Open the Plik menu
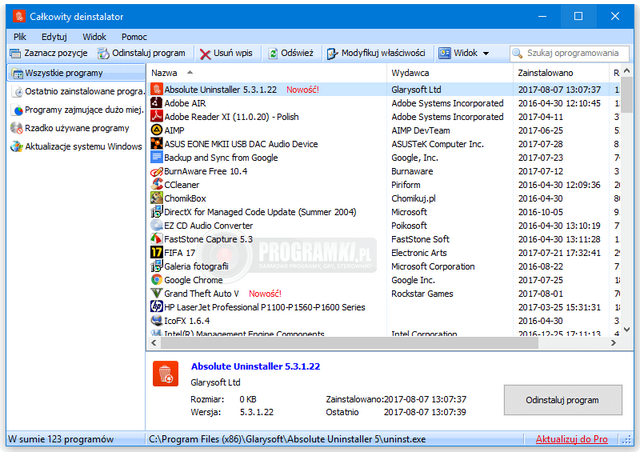 tap(19, 37)
